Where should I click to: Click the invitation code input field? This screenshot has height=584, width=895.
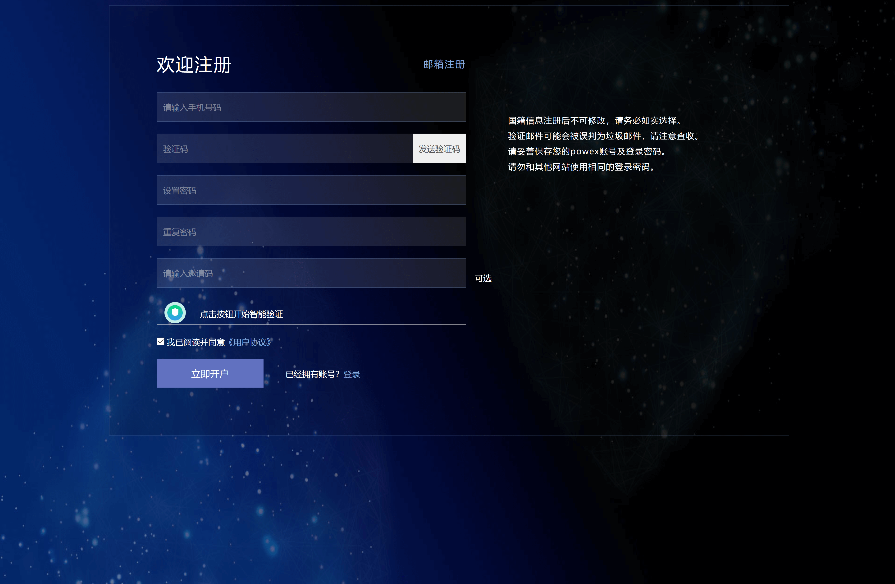(x=311, y=273)
